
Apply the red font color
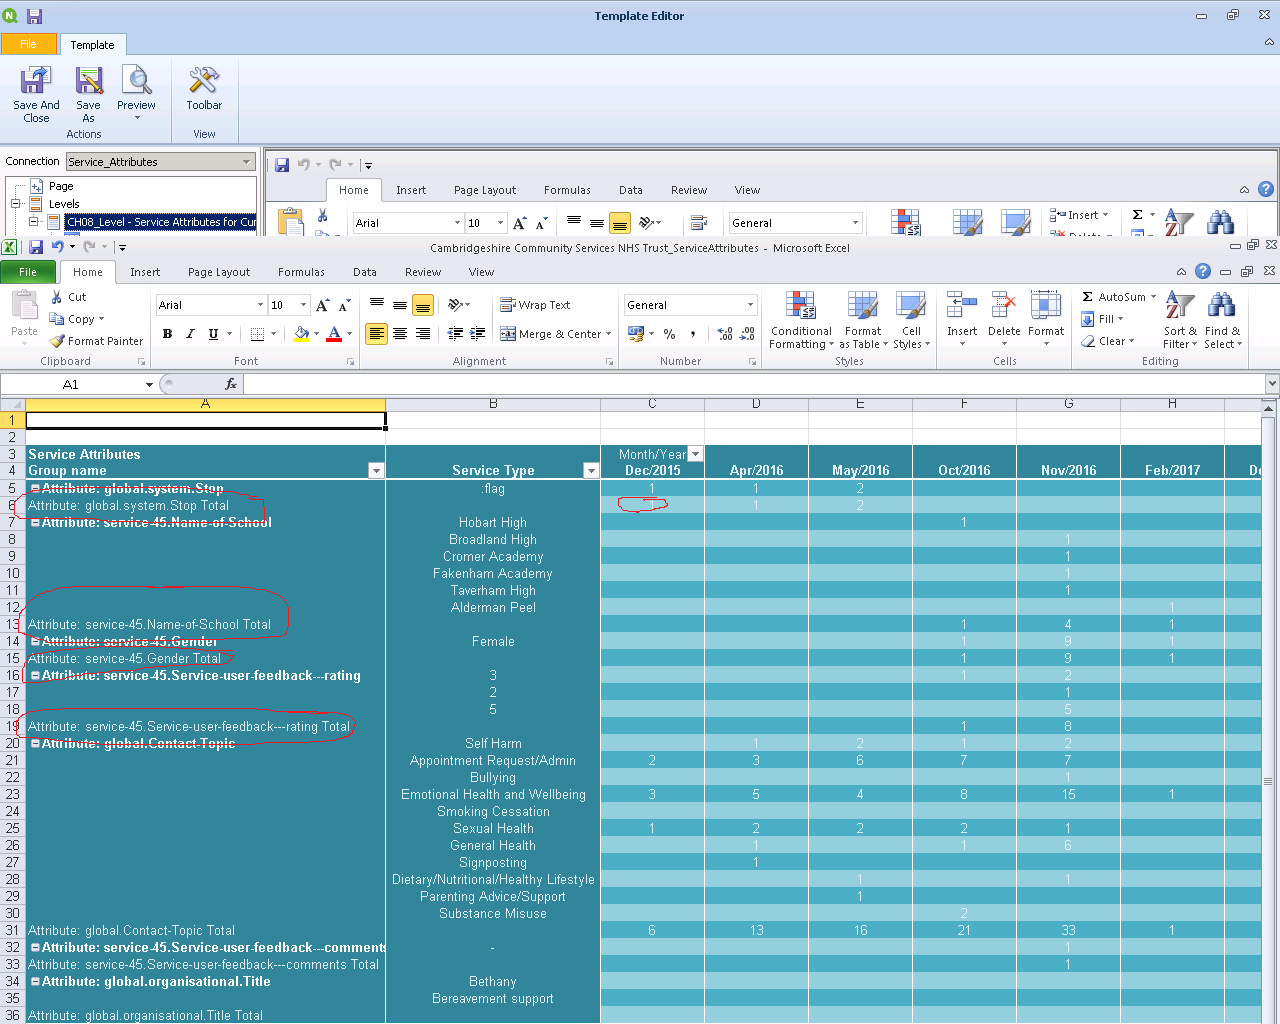click(335, 334)
